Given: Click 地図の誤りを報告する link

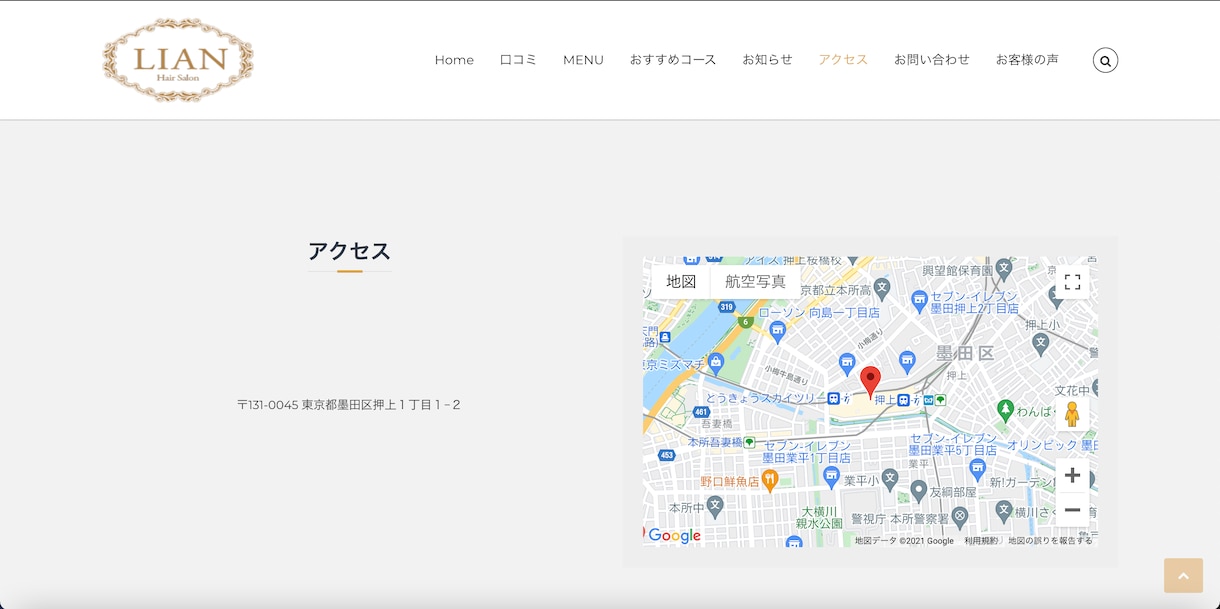Looking at the screenshot, I should pos(1050,541).
